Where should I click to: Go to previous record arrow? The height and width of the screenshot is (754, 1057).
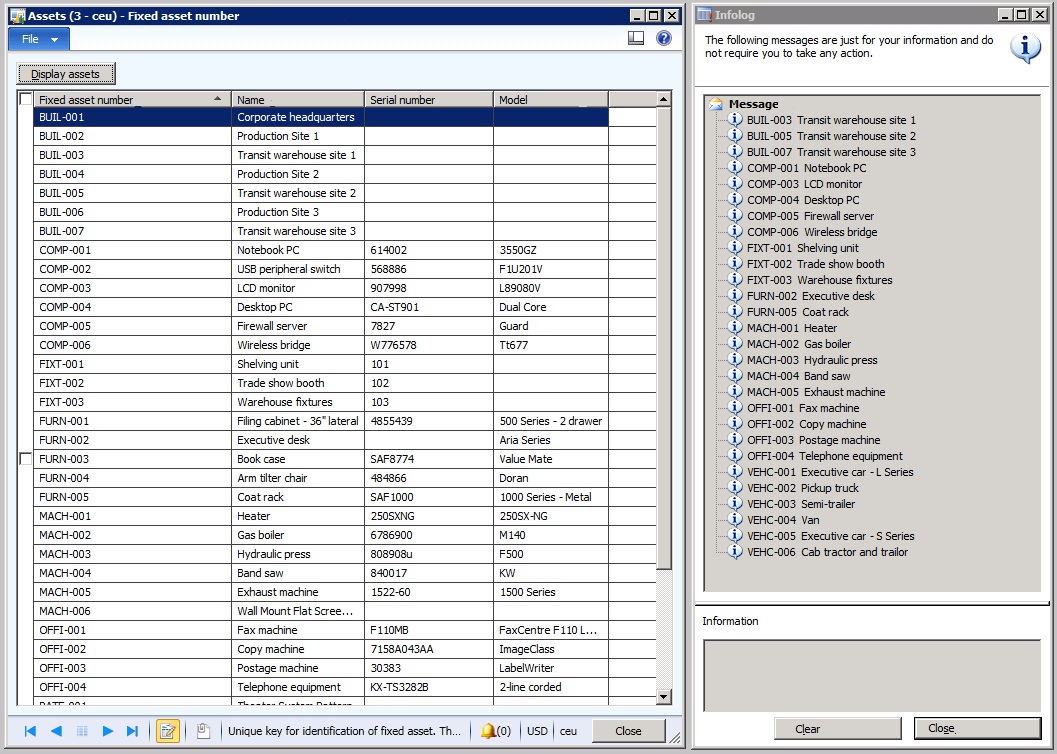[x=56, y=731]
